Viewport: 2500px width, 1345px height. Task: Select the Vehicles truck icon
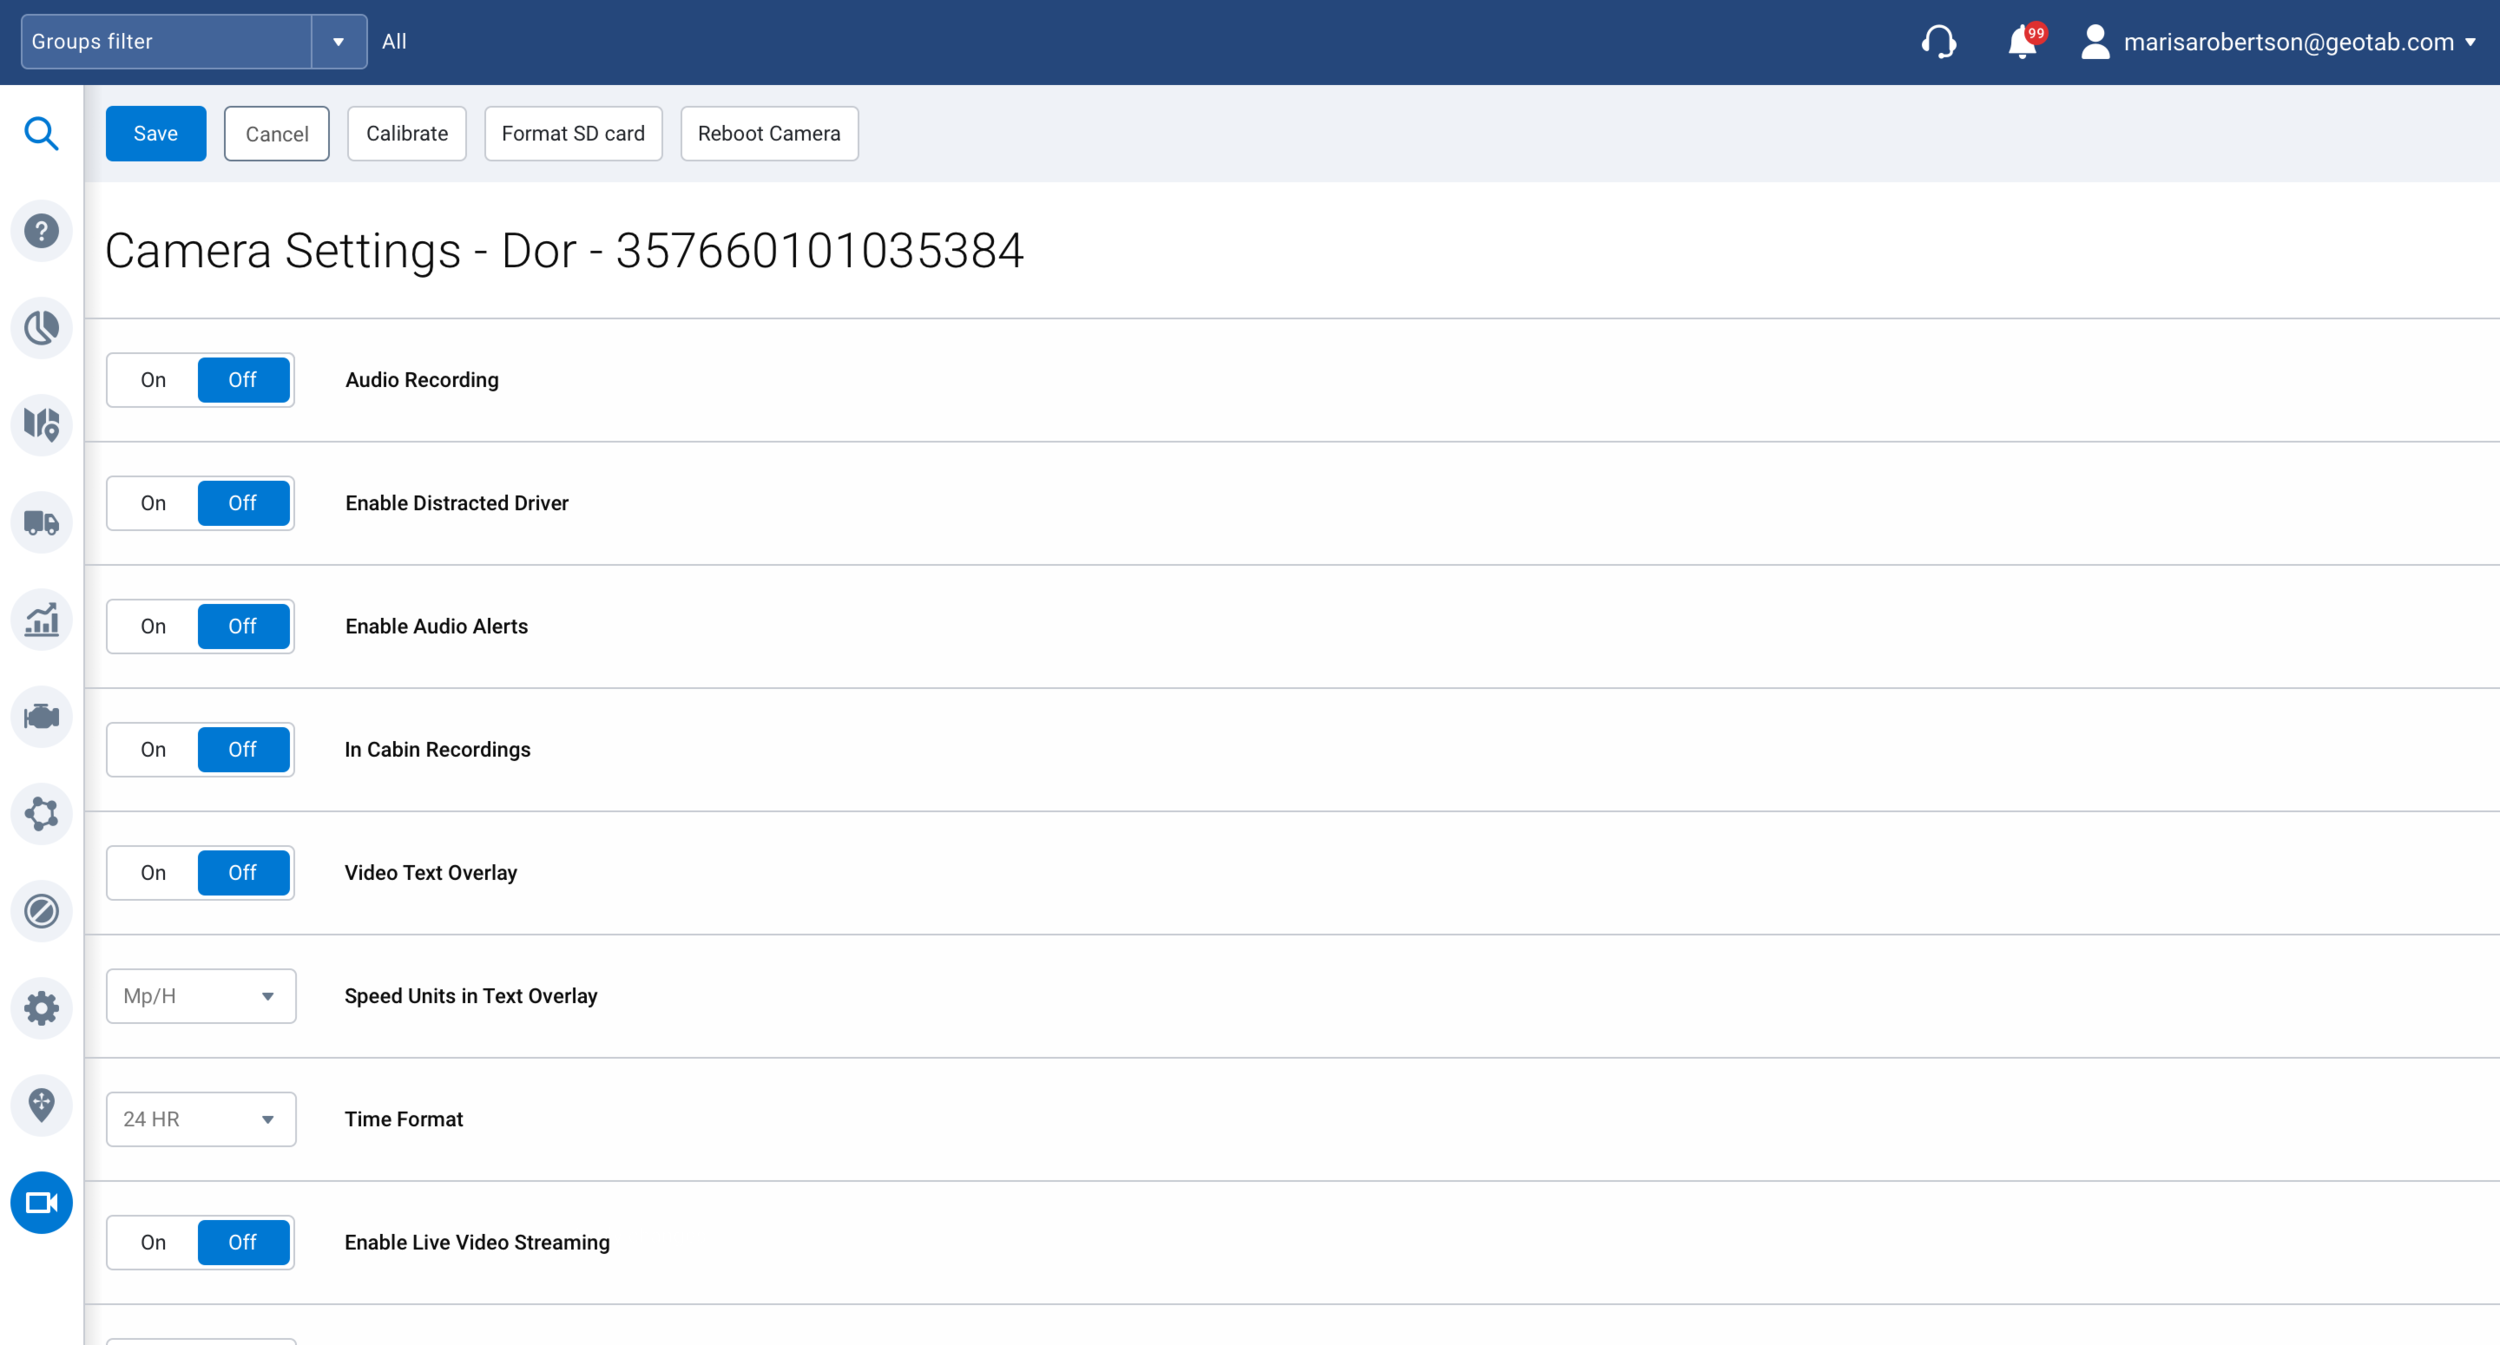pos(41,522)
